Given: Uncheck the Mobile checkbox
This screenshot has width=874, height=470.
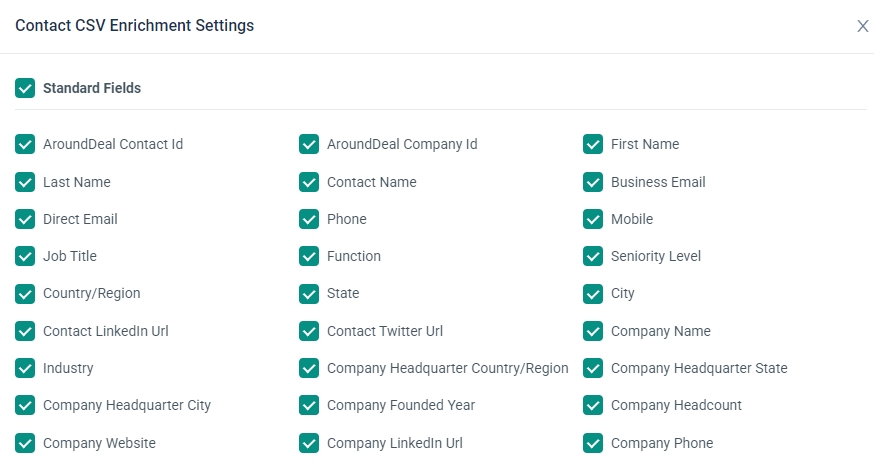Looking at the screenshot, I should pyautogui.click(x=593, y=219).
